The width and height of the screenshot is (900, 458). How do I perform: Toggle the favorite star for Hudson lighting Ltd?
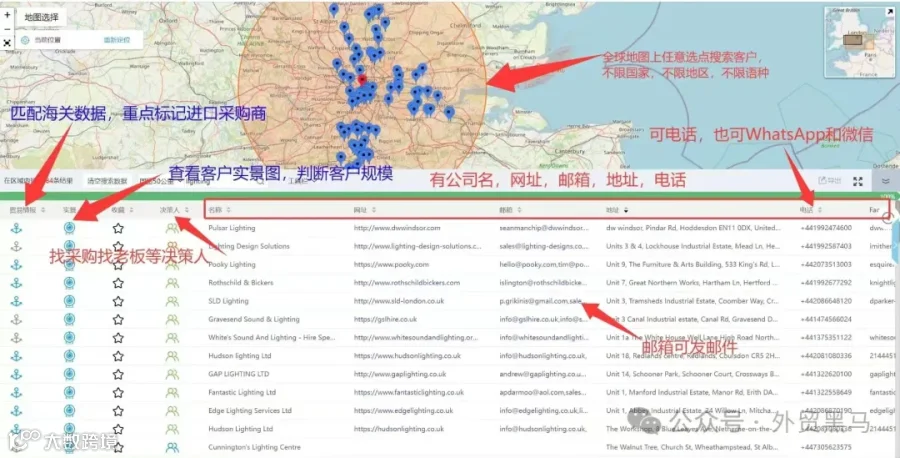pos(118,356)
